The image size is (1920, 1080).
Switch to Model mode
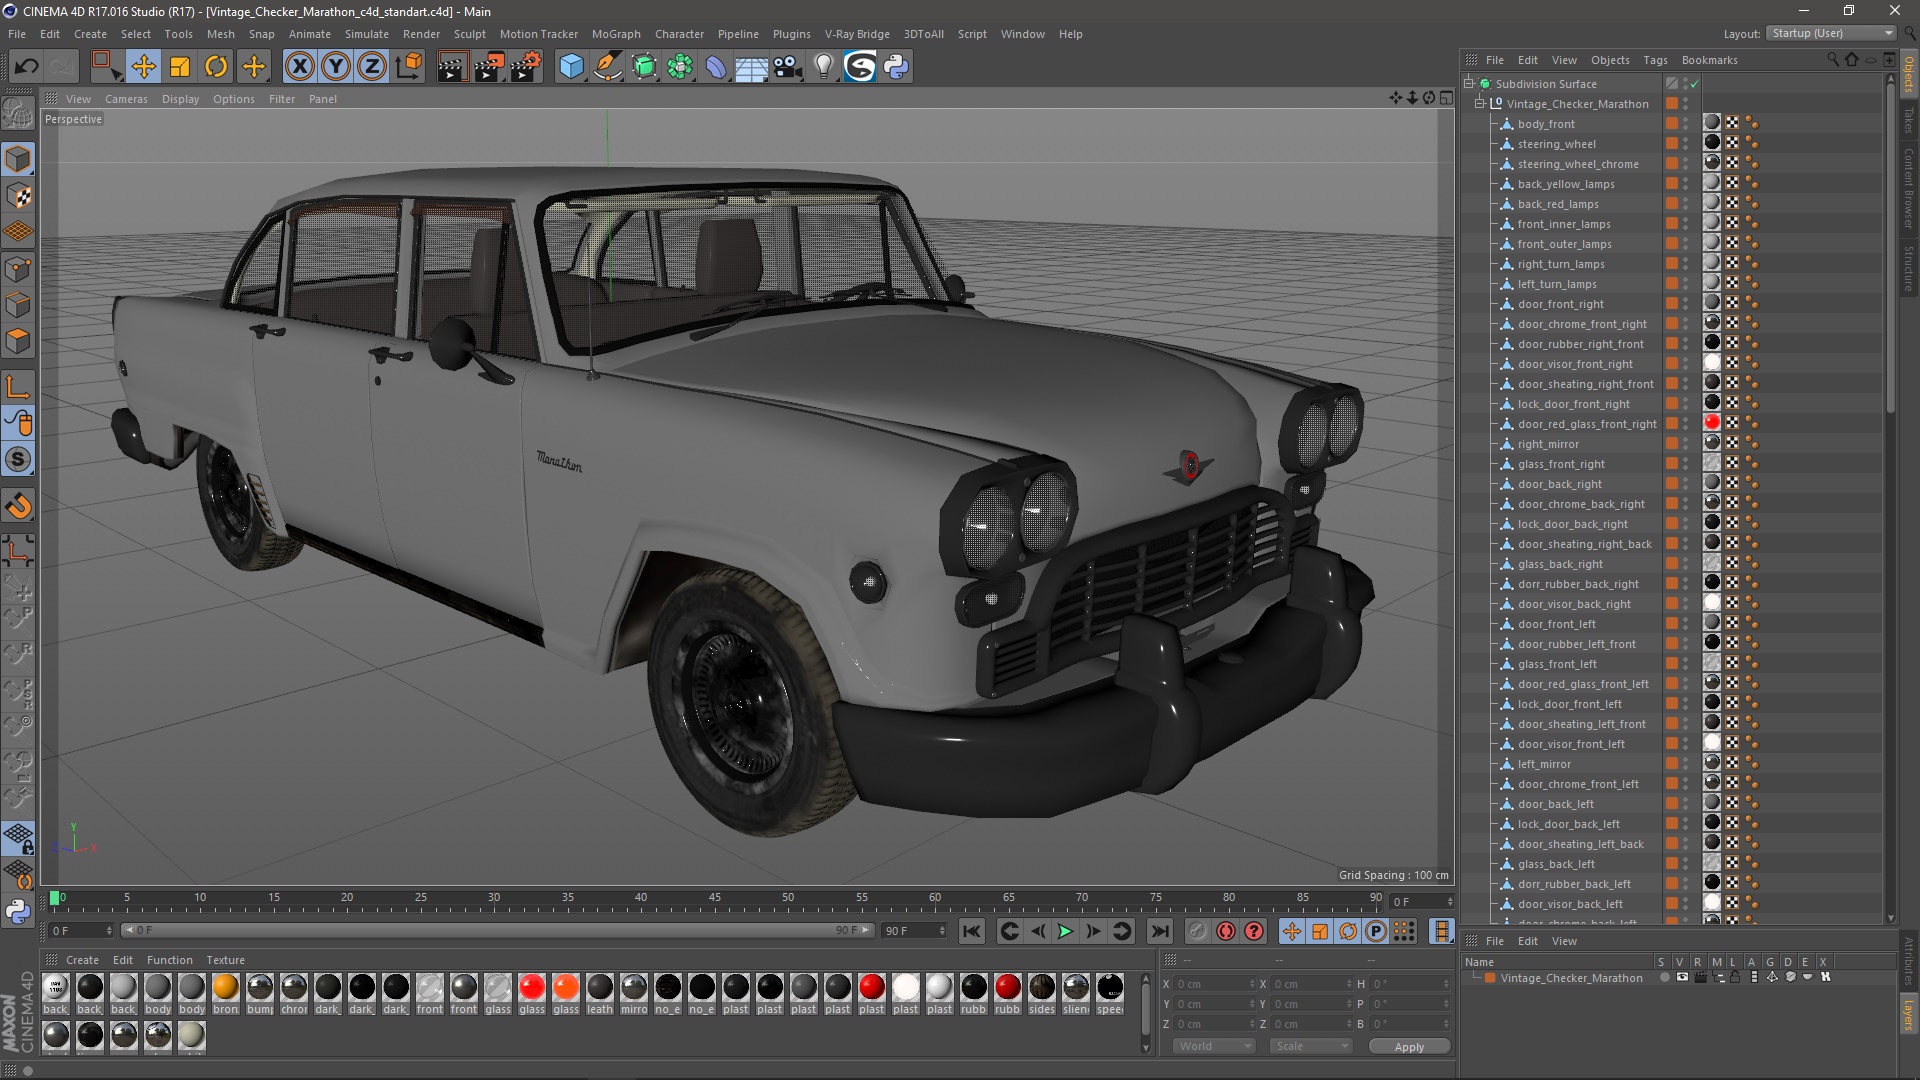(18, 159)
